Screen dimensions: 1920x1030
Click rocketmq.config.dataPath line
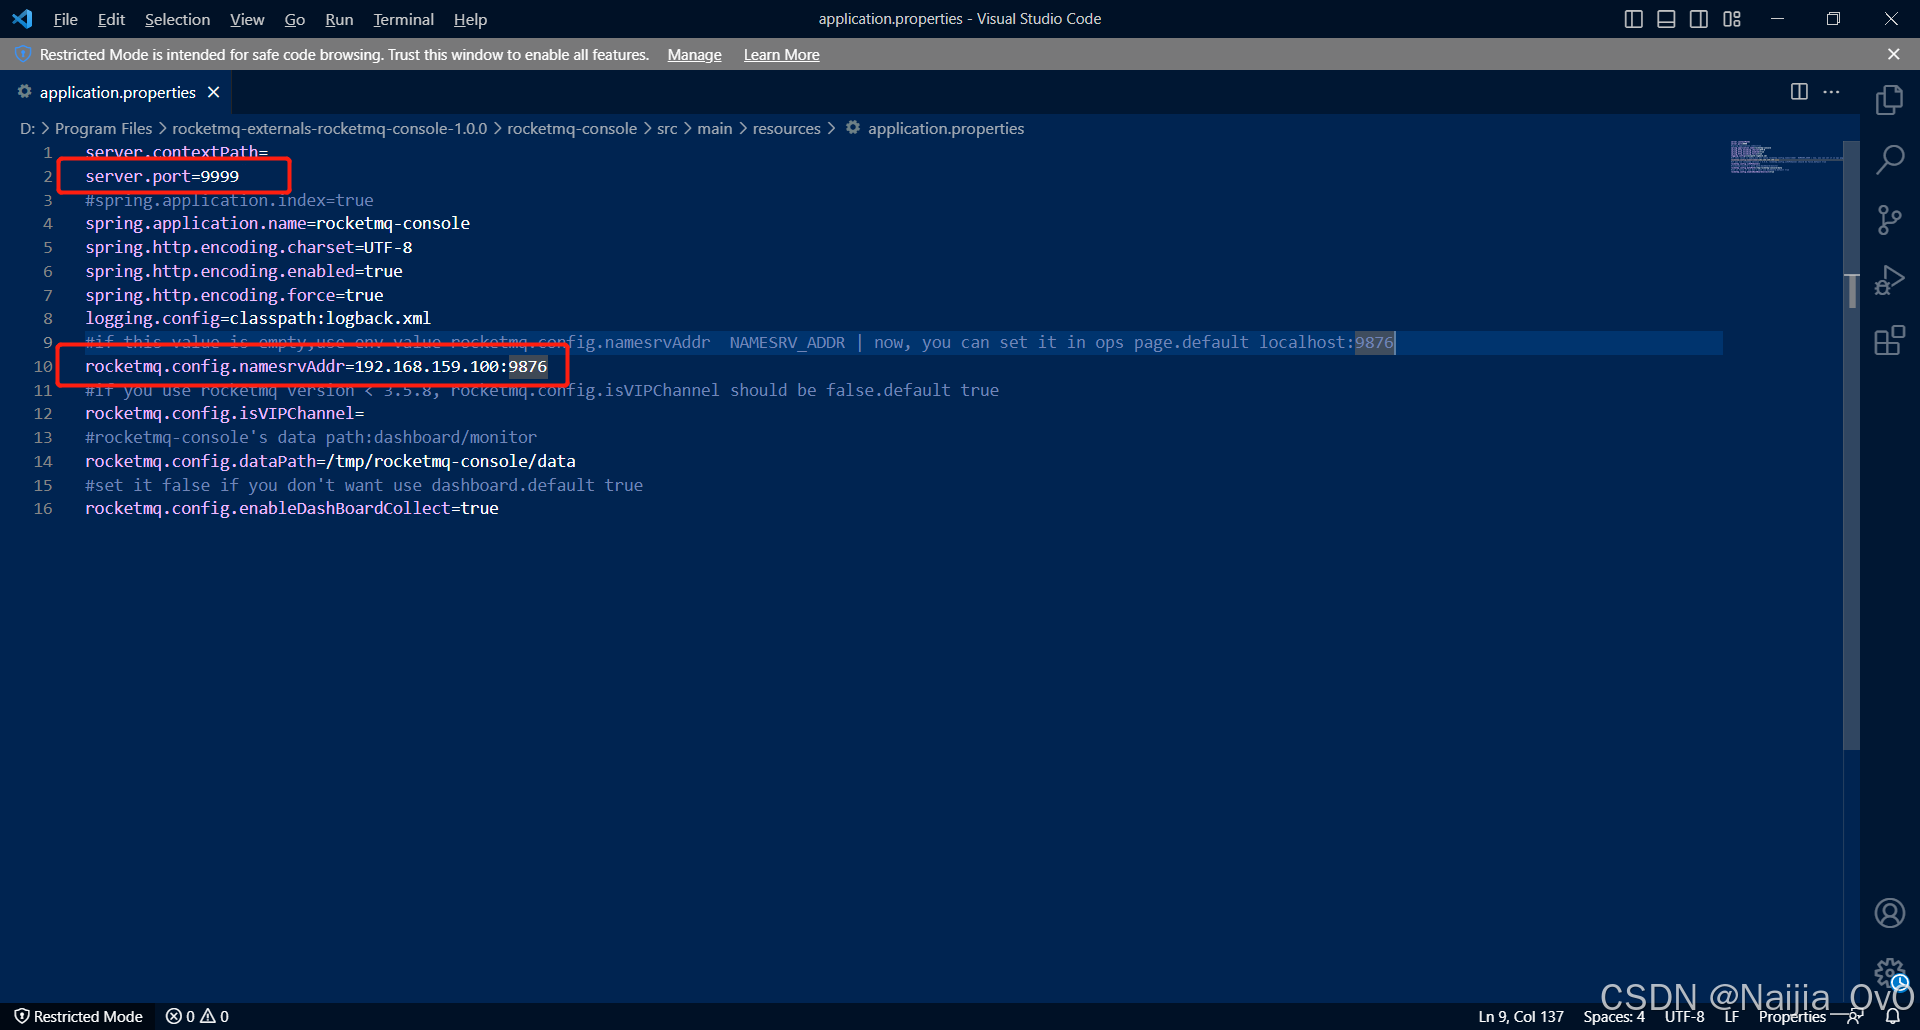[x=330, y=461]
